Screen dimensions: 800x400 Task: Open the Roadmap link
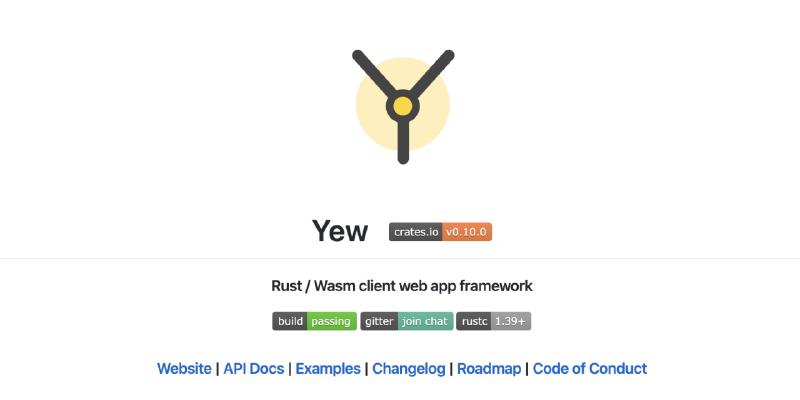[489, 369]
